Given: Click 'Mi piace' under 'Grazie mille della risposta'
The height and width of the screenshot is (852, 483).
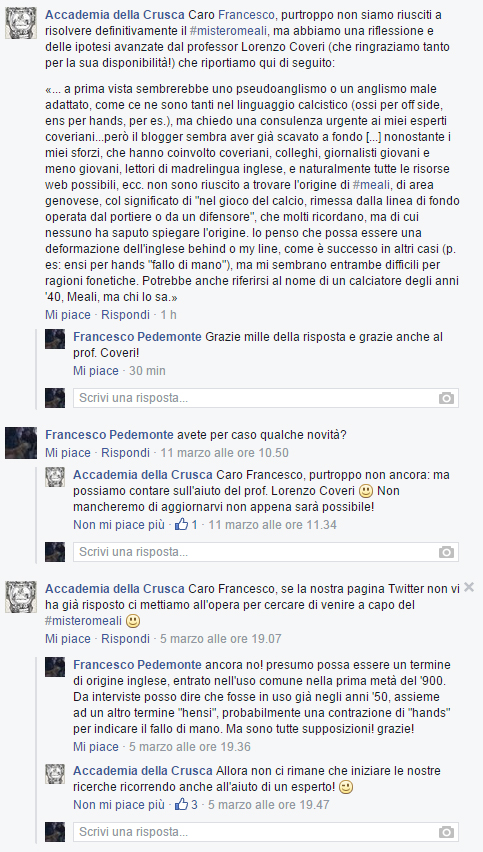Looking at the screenshot, I should click(x=96, y=371).
